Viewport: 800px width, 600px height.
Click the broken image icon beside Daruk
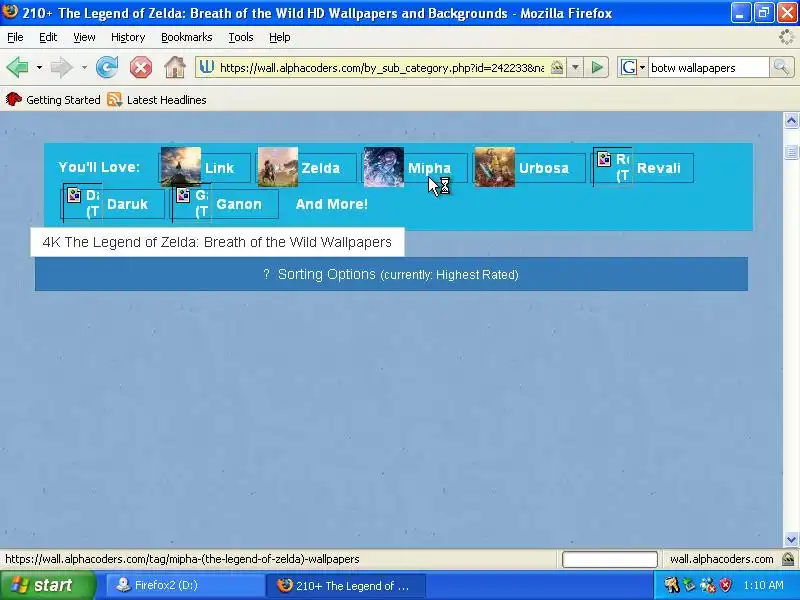click(74, 195)
